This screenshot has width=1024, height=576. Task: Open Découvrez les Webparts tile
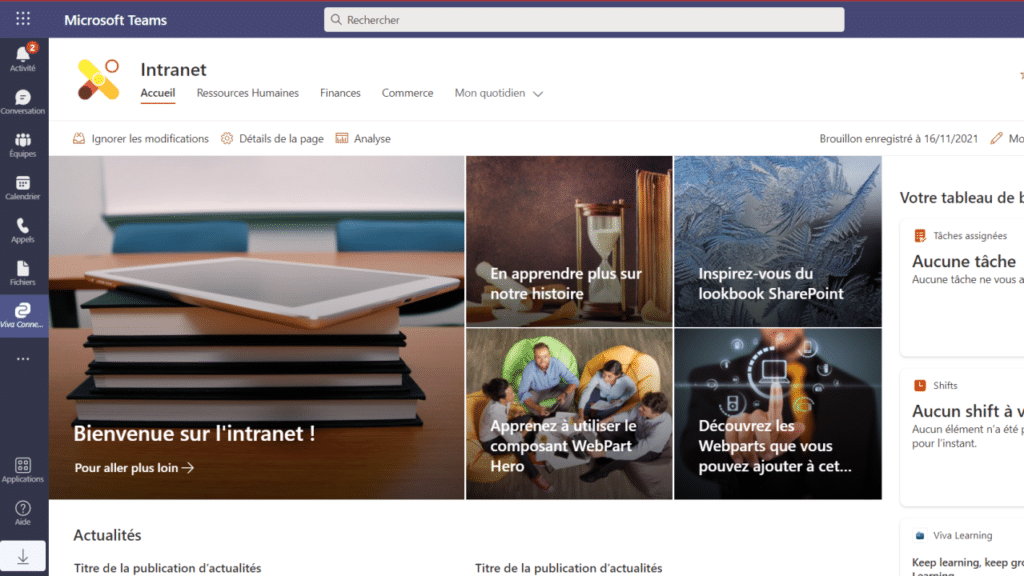pyautogui.click(x=778, y=414)
